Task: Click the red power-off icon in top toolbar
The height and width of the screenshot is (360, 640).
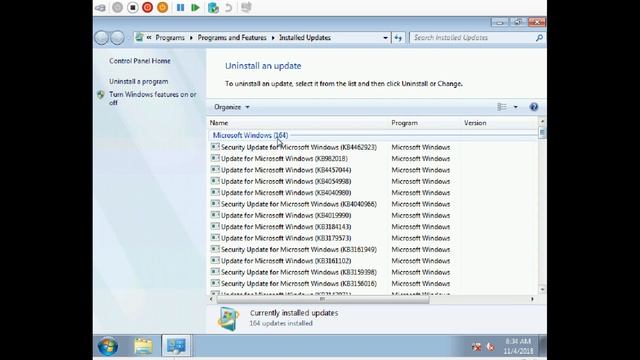Action: click(147, 7)
